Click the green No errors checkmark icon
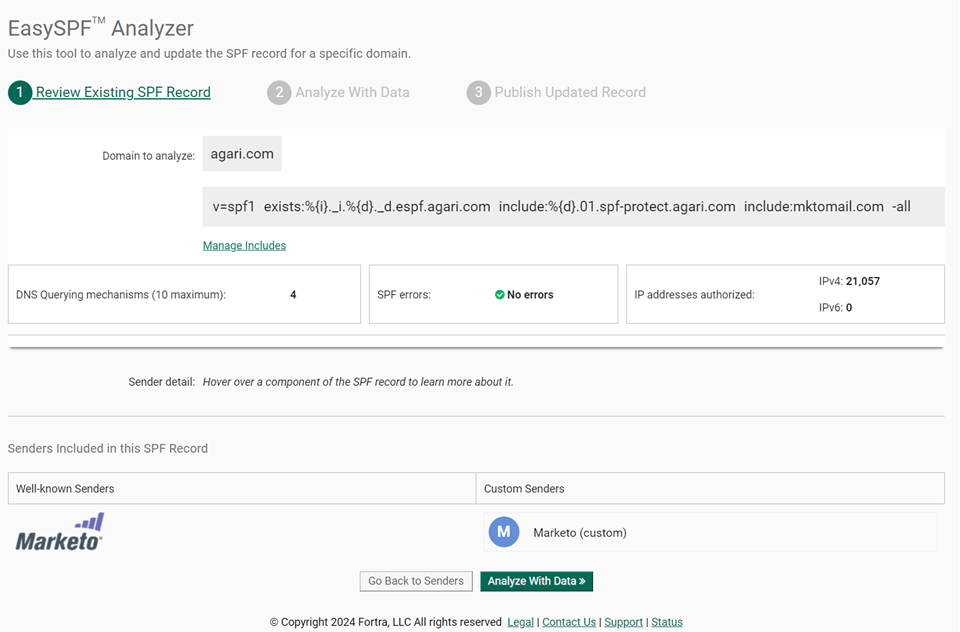The height and width of the screenshot is (632, 960). 499,295
